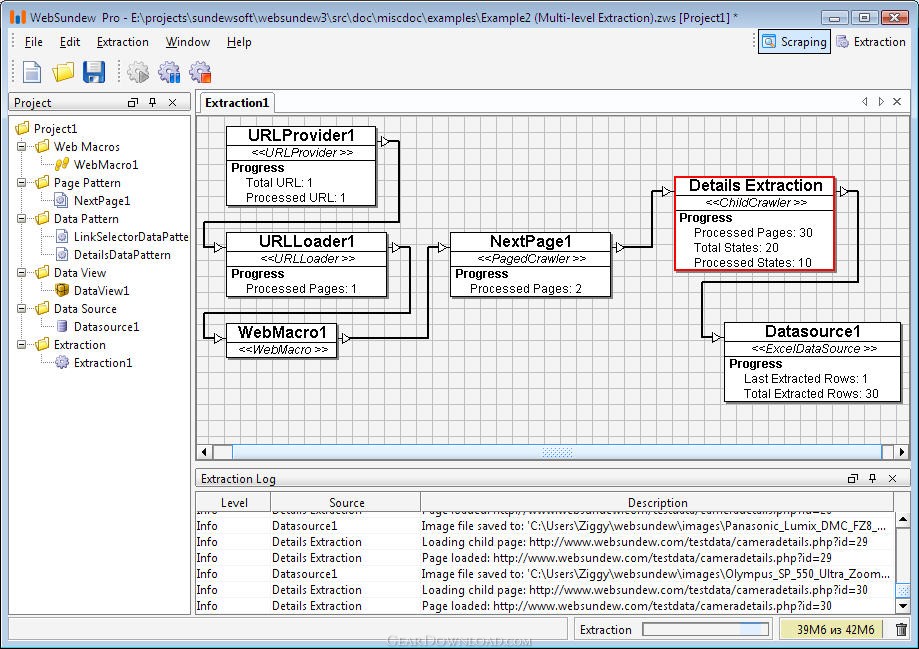Screen dimensions: 919x649
Task: Click the editor next tab arrow
Action: [881, 102]
